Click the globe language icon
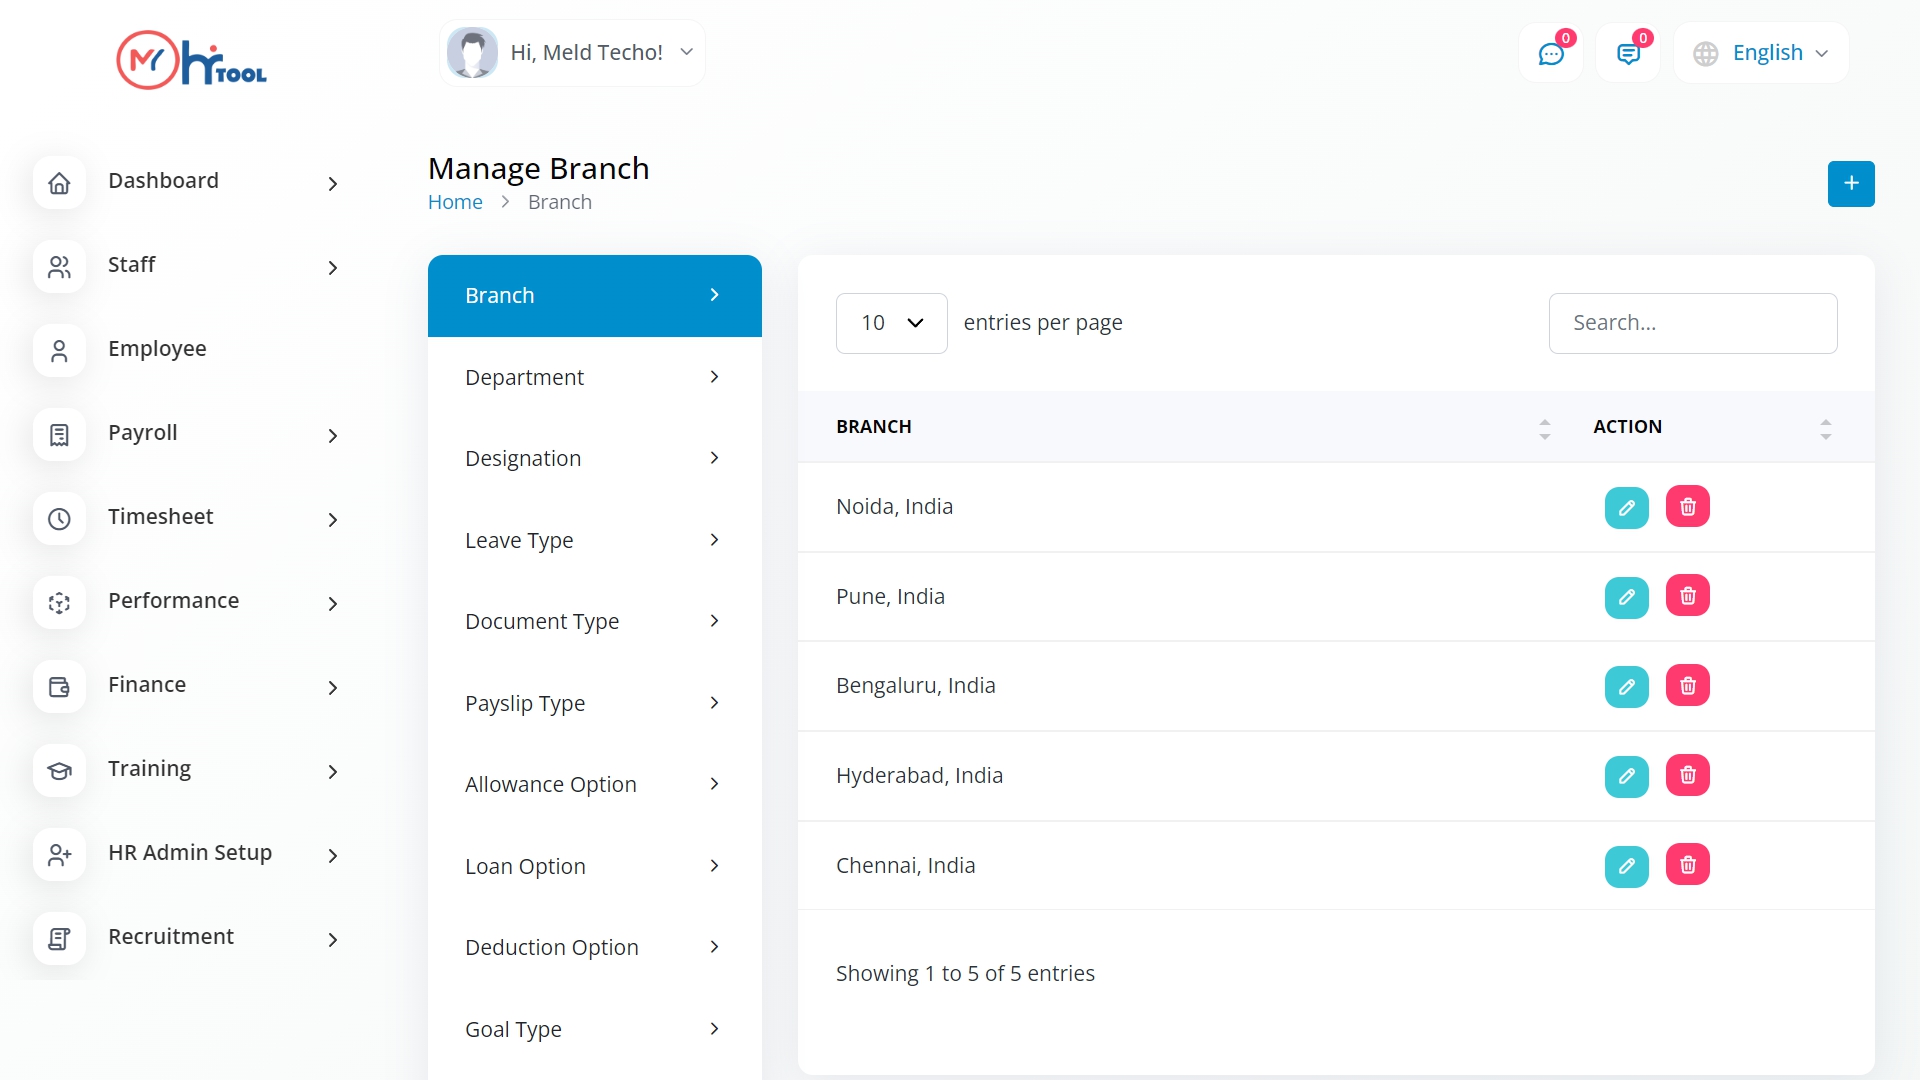Image resolution: width=1920 pixels, height=1080 pixels. point(1705,53)
